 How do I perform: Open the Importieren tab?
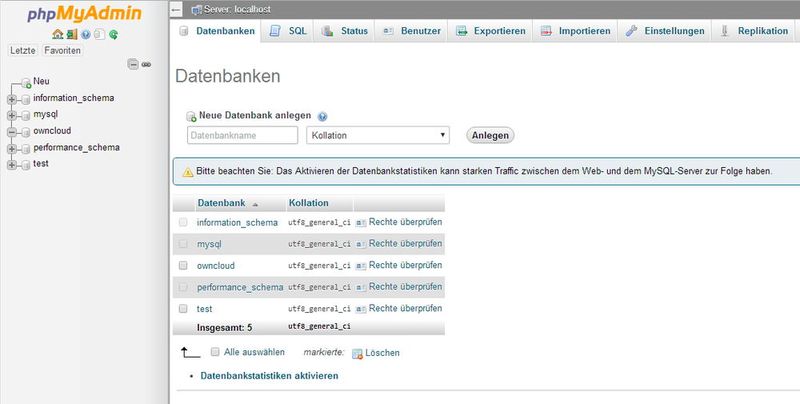575,31
